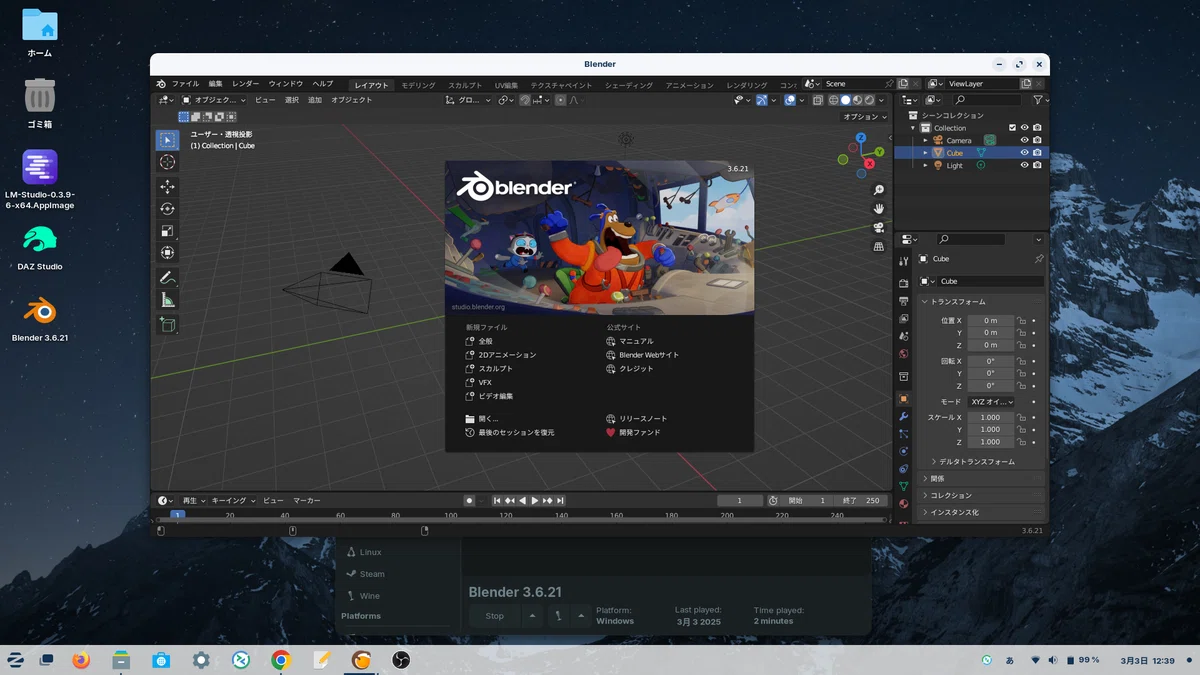Switch to material preview shading
The image size is (1200, 675).
[x=857, y=100]
